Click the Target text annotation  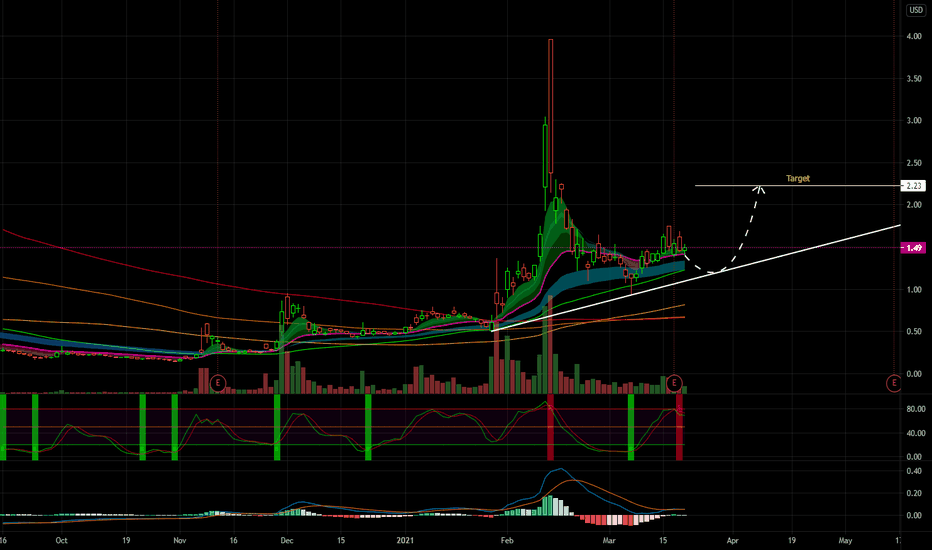click(798, 178)
